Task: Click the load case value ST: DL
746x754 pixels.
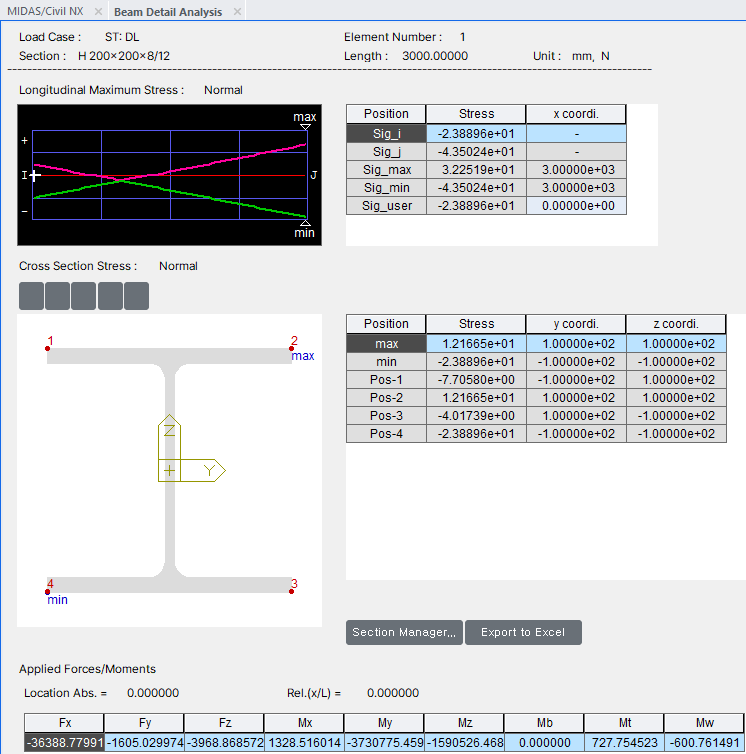Action: coord(122,37)
